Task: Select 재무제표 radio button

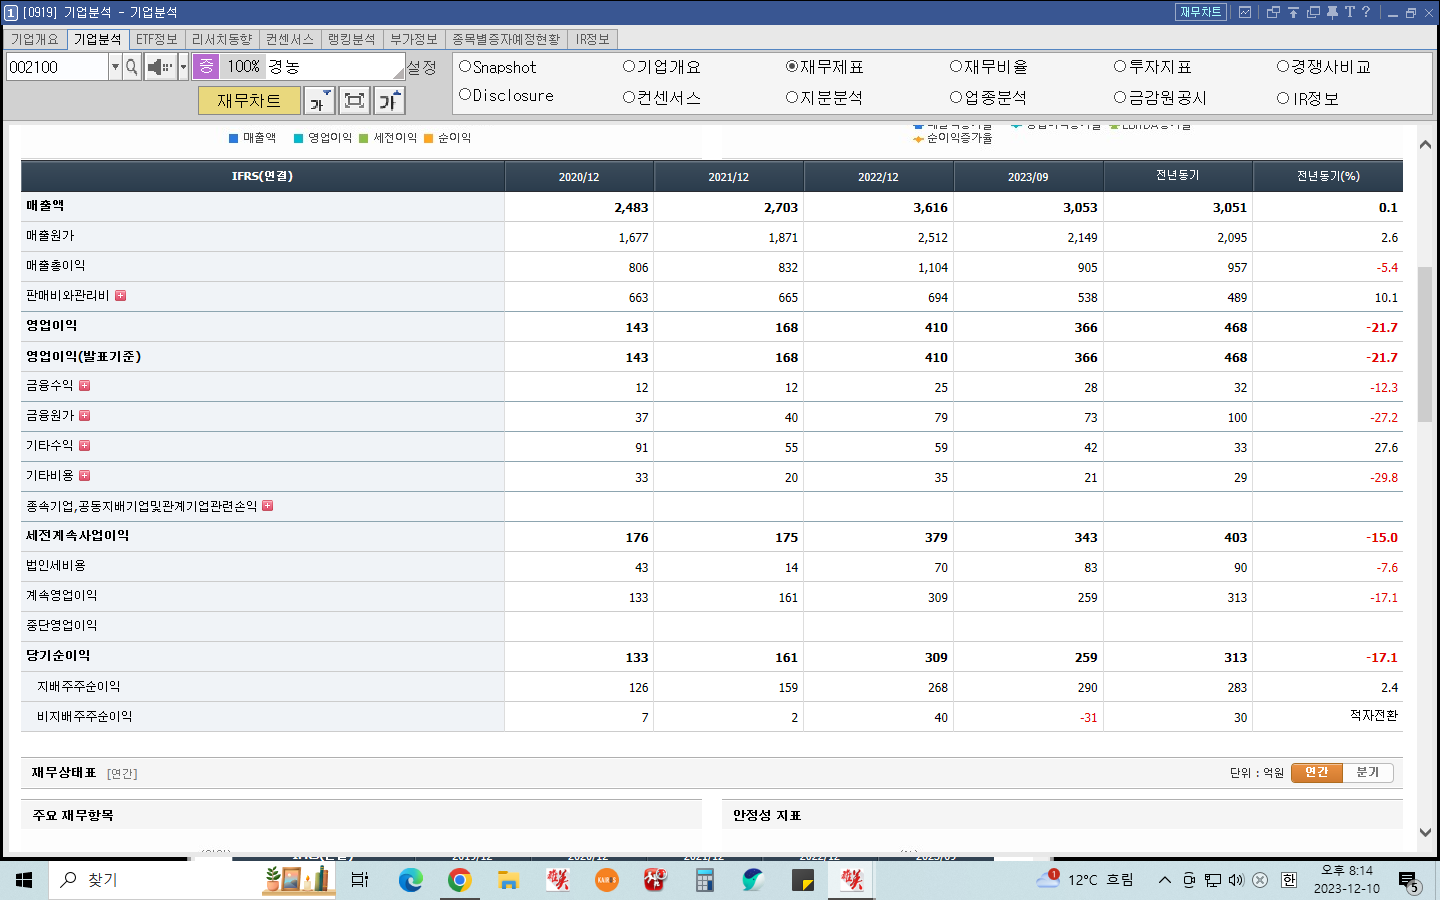Action: pos(792,67)
